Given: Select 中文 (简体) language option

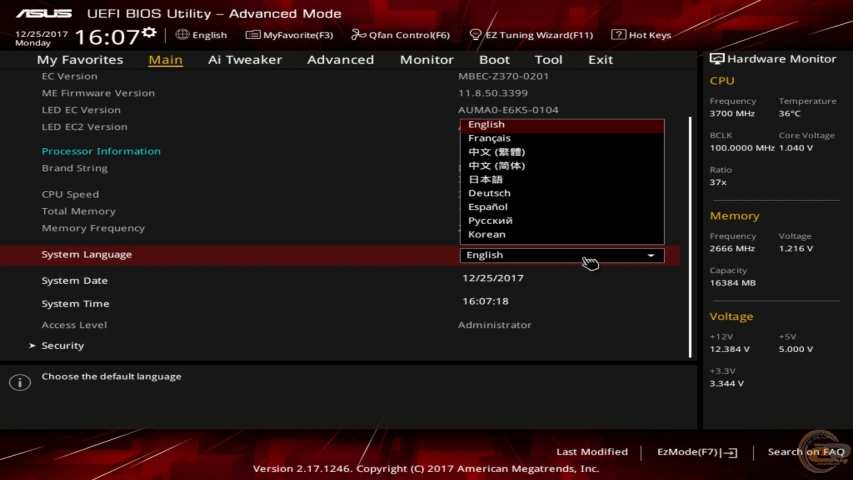Looking at the screenshot, I should point(562,165).
